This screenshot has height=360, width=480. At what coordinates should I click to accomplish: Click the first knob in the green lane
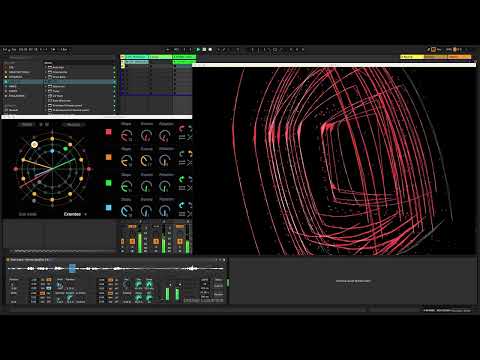[126, 186]
